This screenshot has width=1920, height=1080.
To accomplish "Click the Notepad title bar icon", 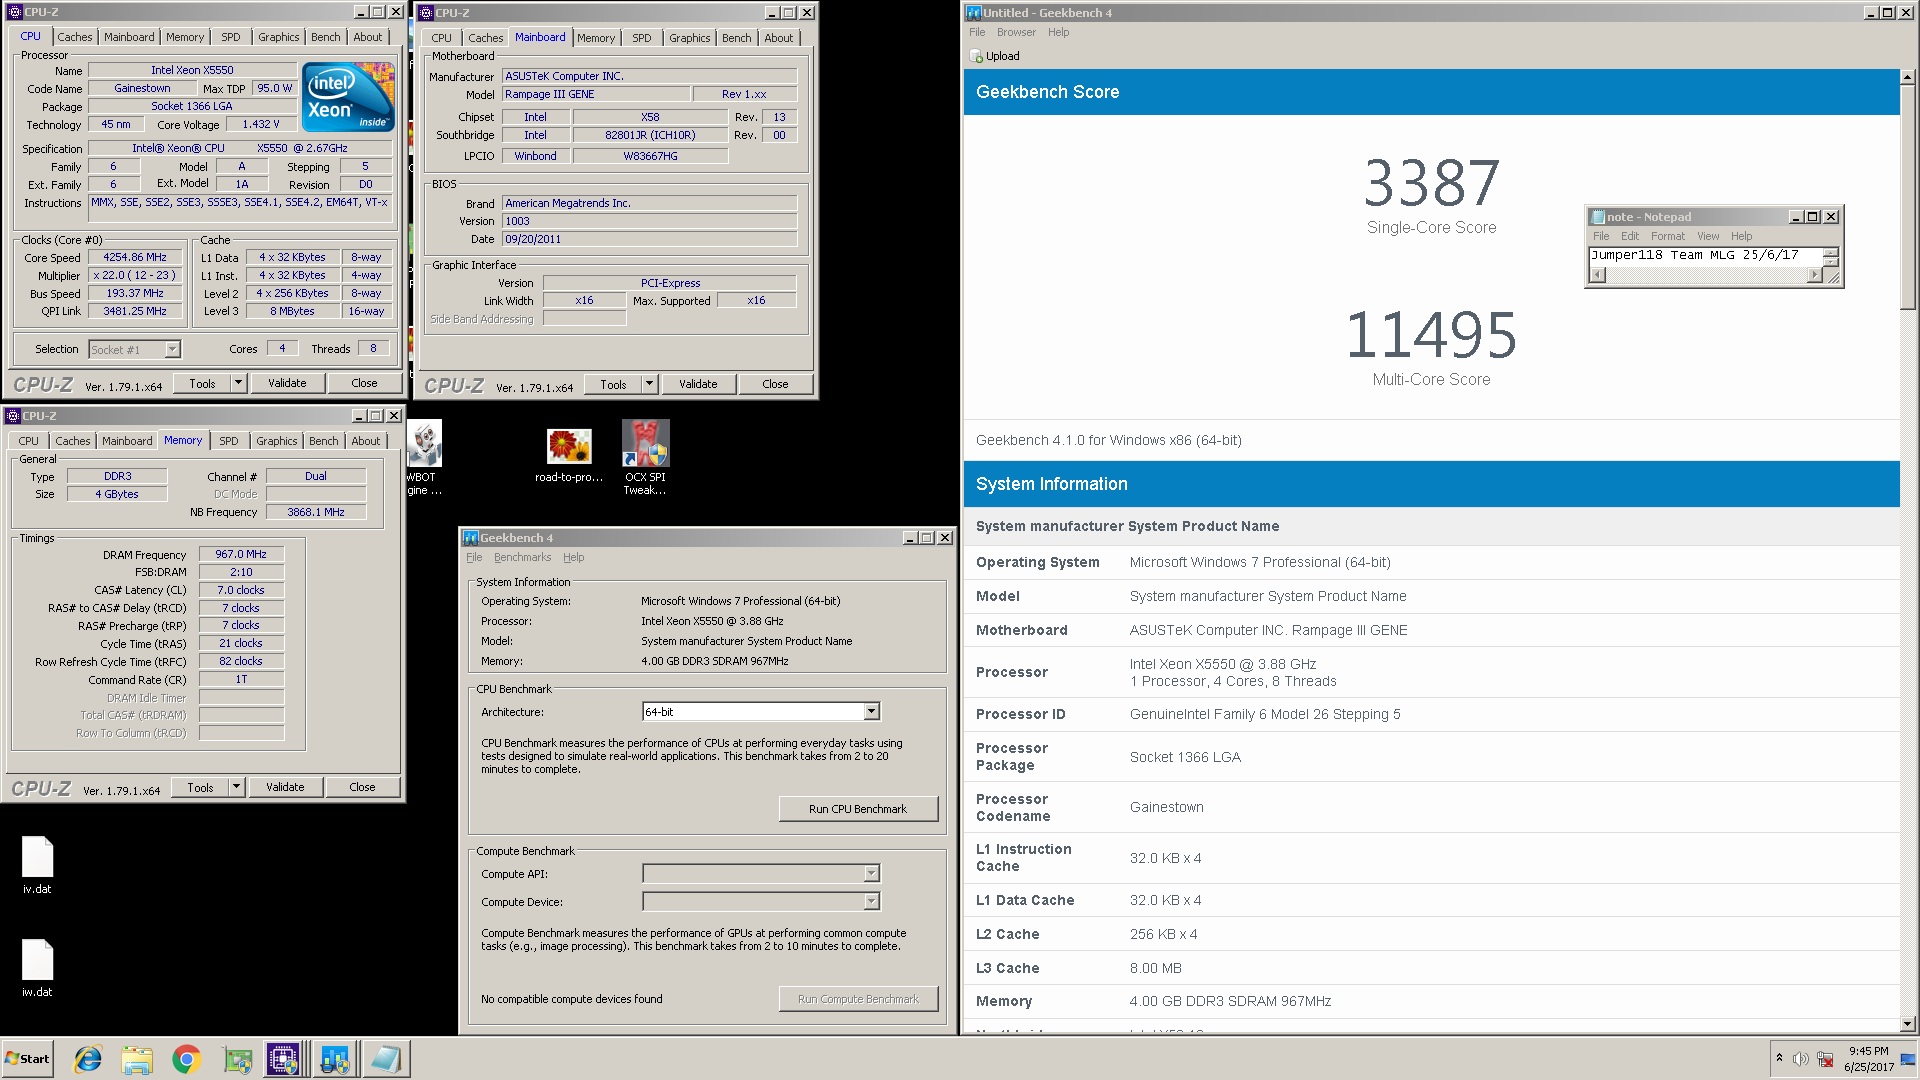I will pyautogui.click(x=1598, y=217).
